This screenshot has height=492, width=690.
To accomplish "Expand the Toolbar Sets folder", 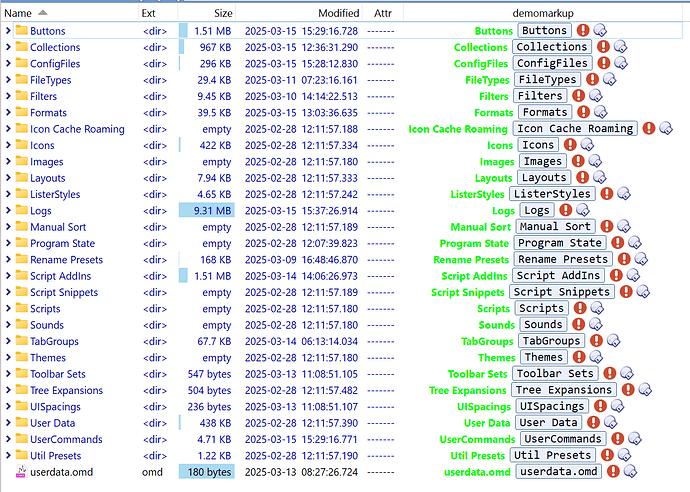I will (x=8, y=374).
